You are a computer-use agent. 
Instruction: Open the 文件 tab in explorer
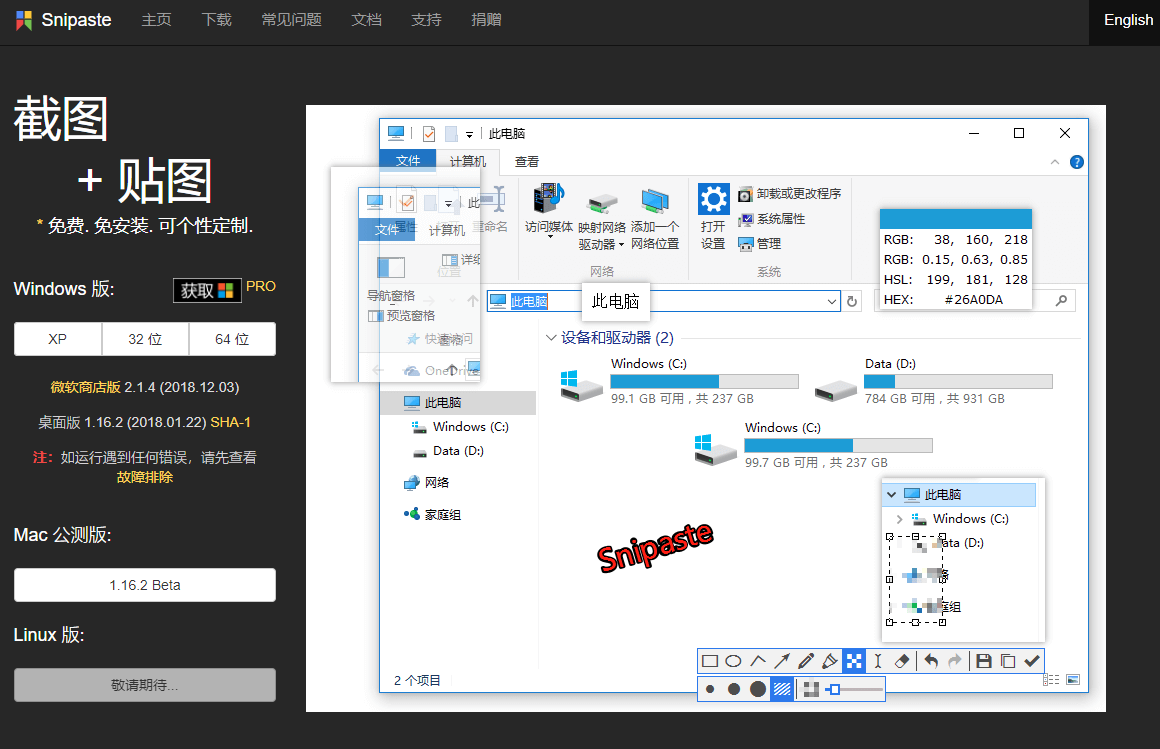[408, 161]
